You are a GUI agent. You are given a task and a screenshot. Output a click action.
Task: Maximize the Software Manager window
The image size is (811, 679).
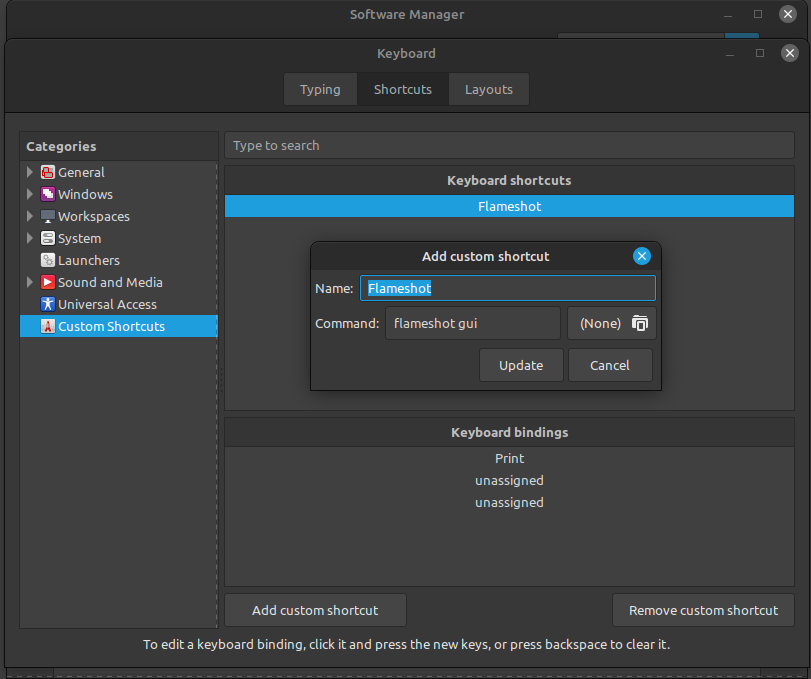pos(758,14)
